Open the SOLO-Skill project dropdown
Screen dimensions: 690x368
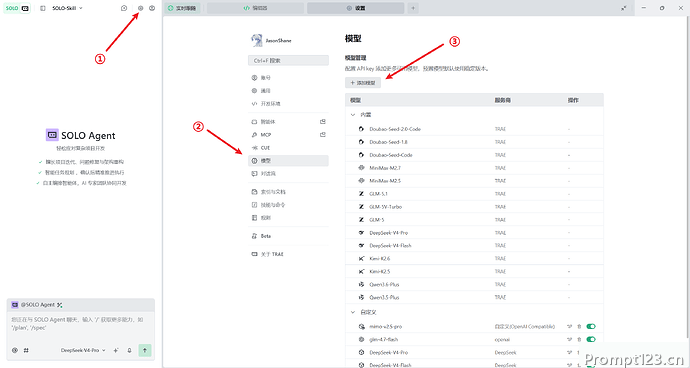67,8
